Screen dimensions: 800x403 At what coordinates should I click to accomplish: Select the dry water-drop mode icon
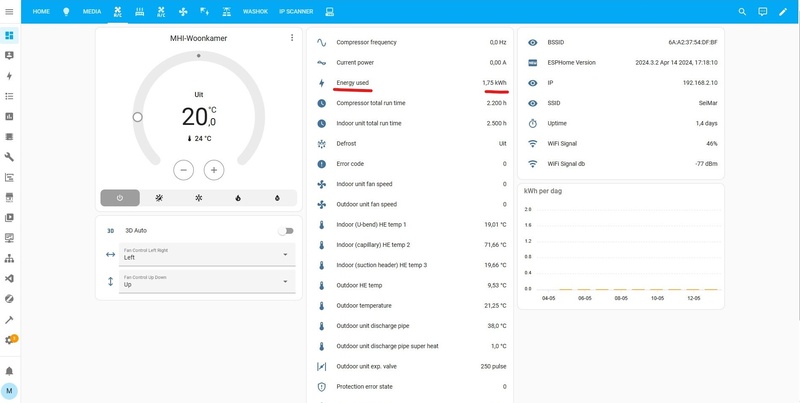pos(277,198)
